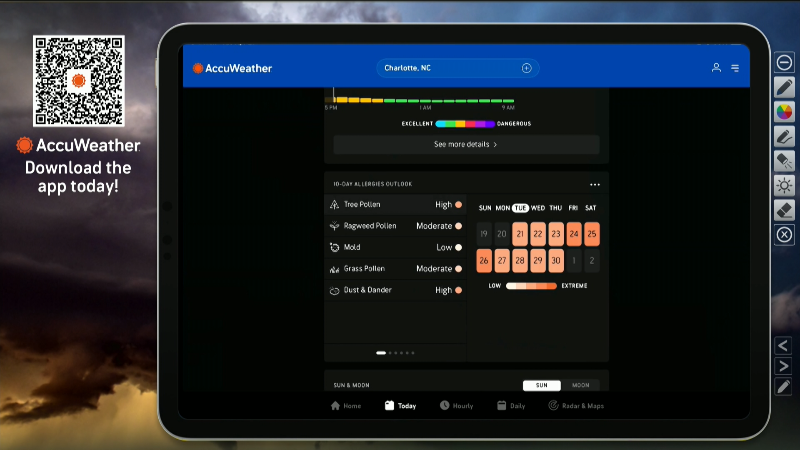
Task: Go to the Hourly tab
Action: [456, 406]
